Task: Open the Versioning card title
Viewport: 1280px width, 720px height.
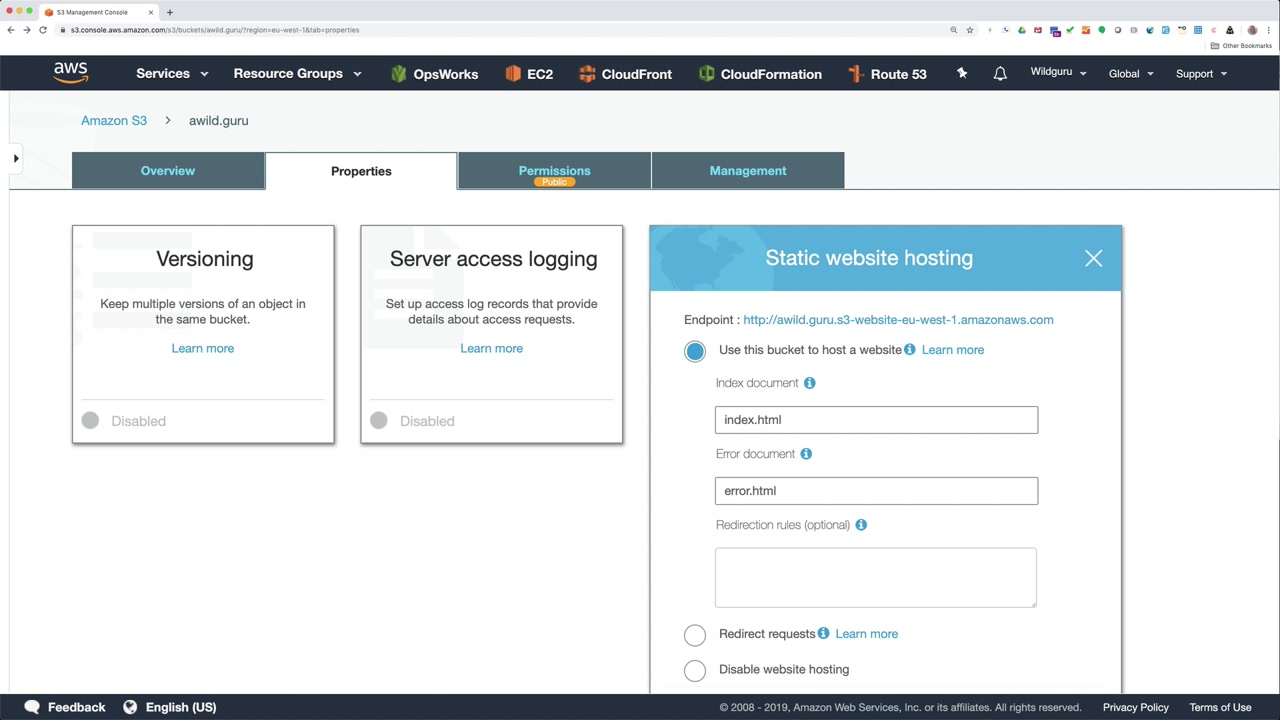Action: click(x=205, y=259)
